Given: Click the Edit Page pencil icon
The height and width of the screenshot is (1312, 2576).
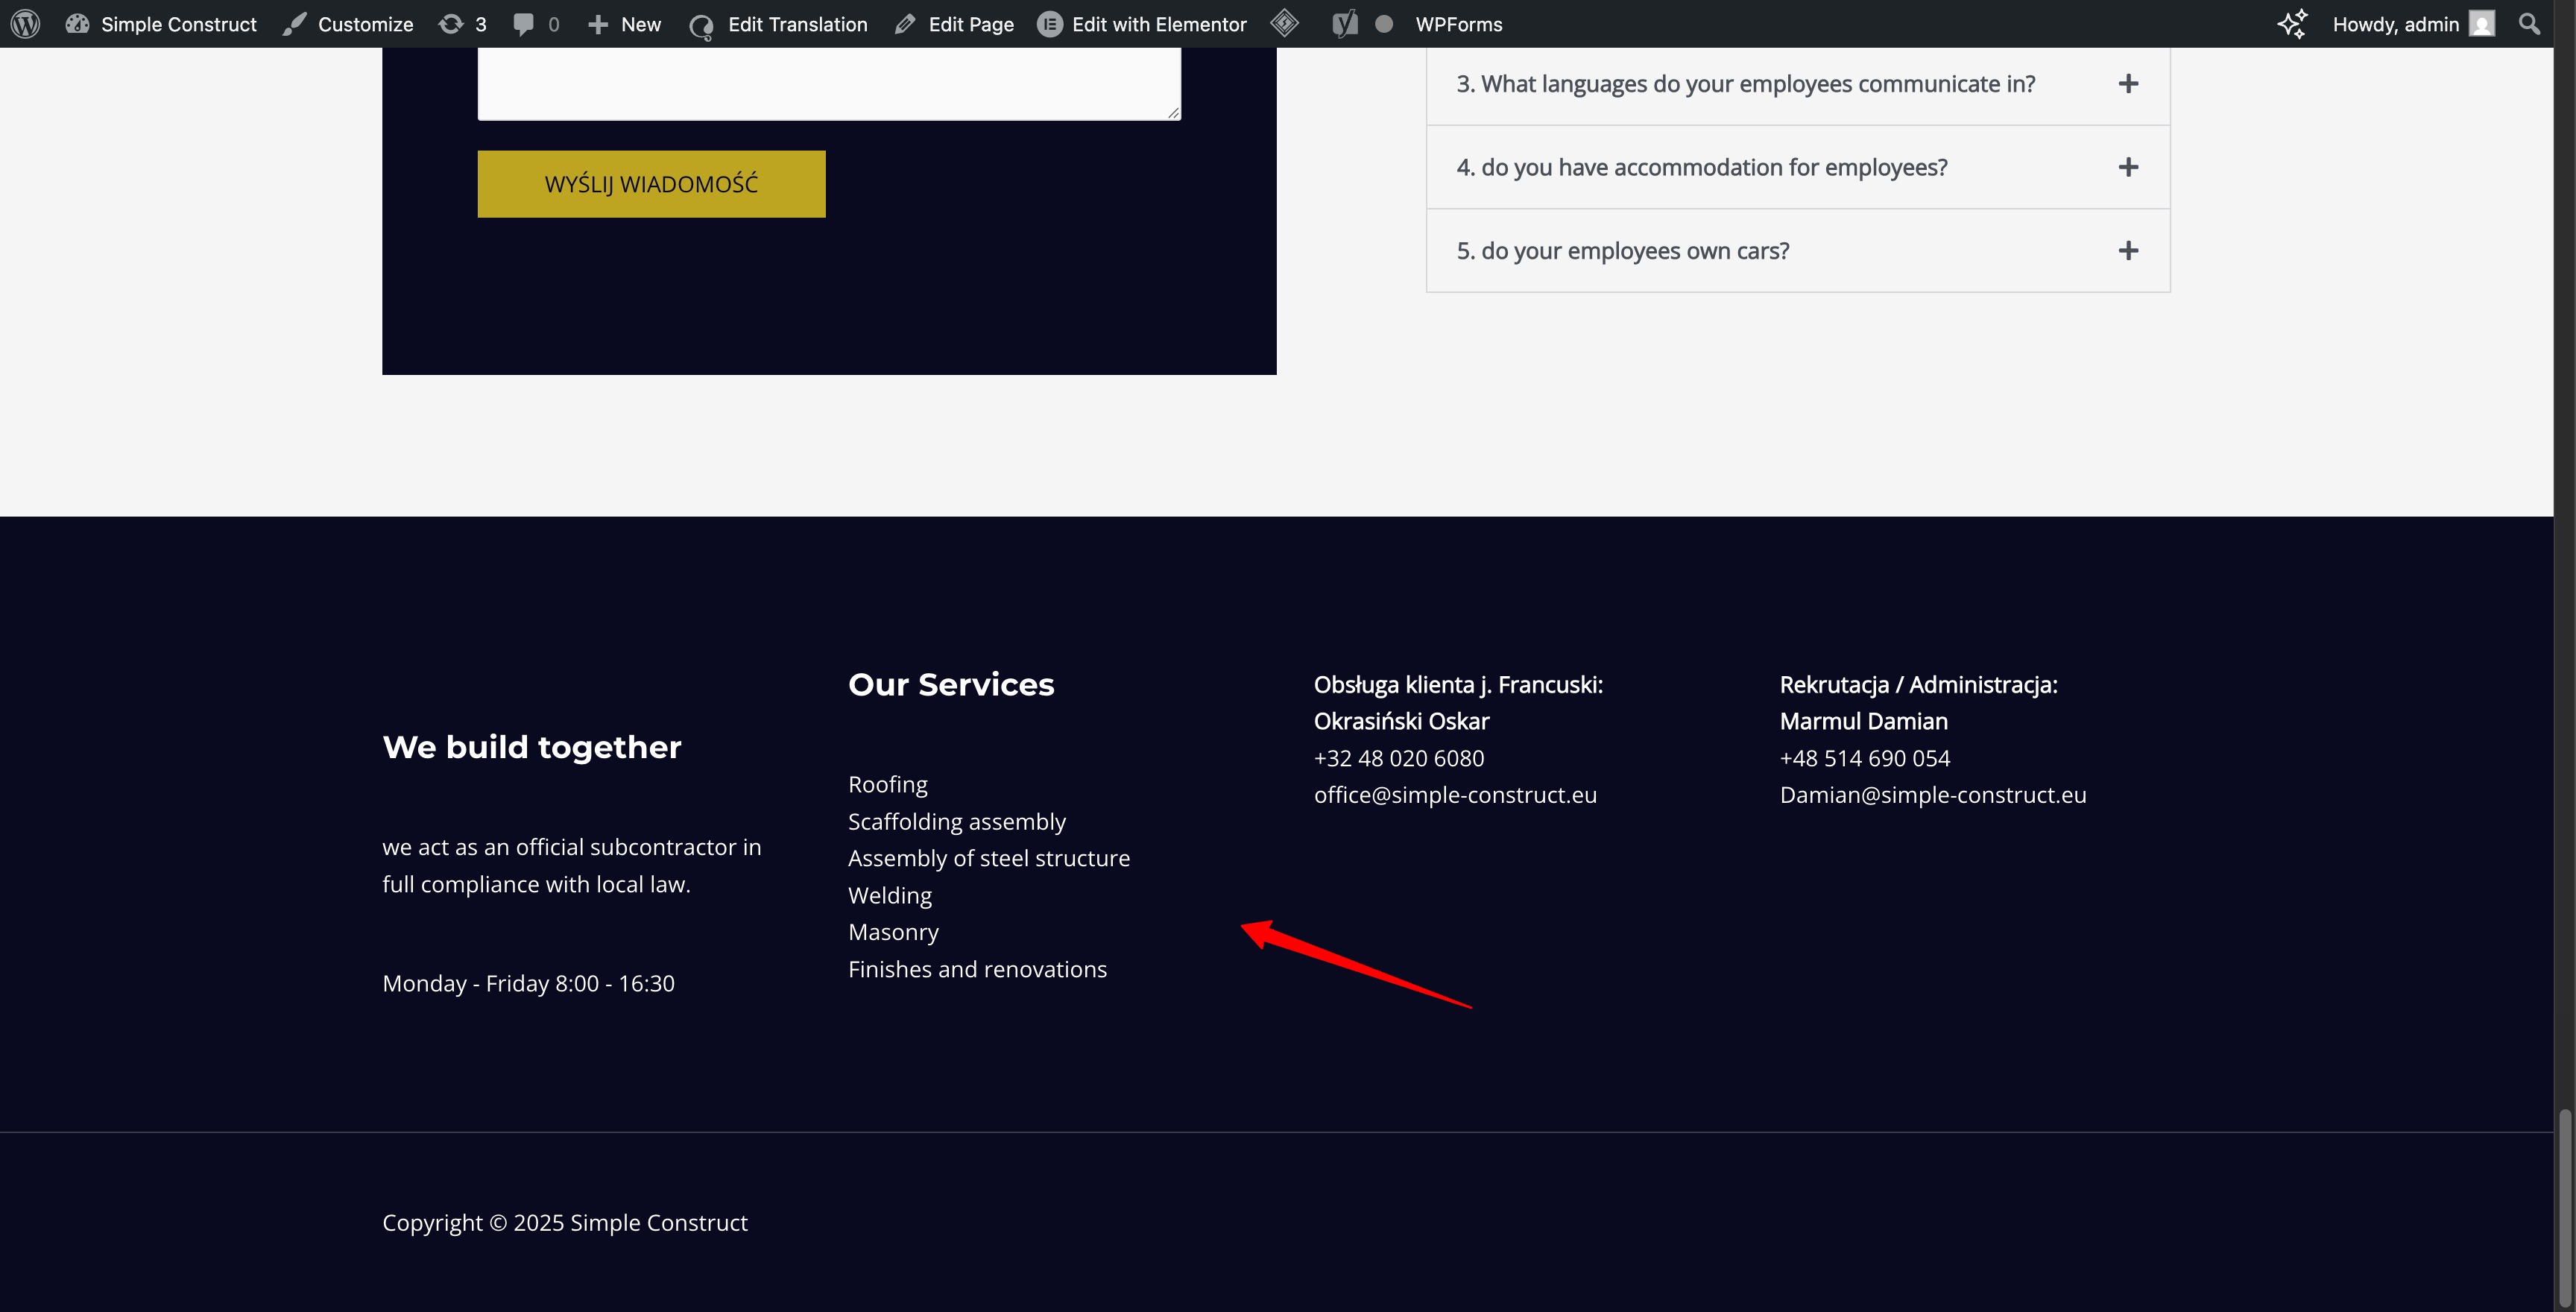Looking at the screenshot, I should [x=905, y=24].
